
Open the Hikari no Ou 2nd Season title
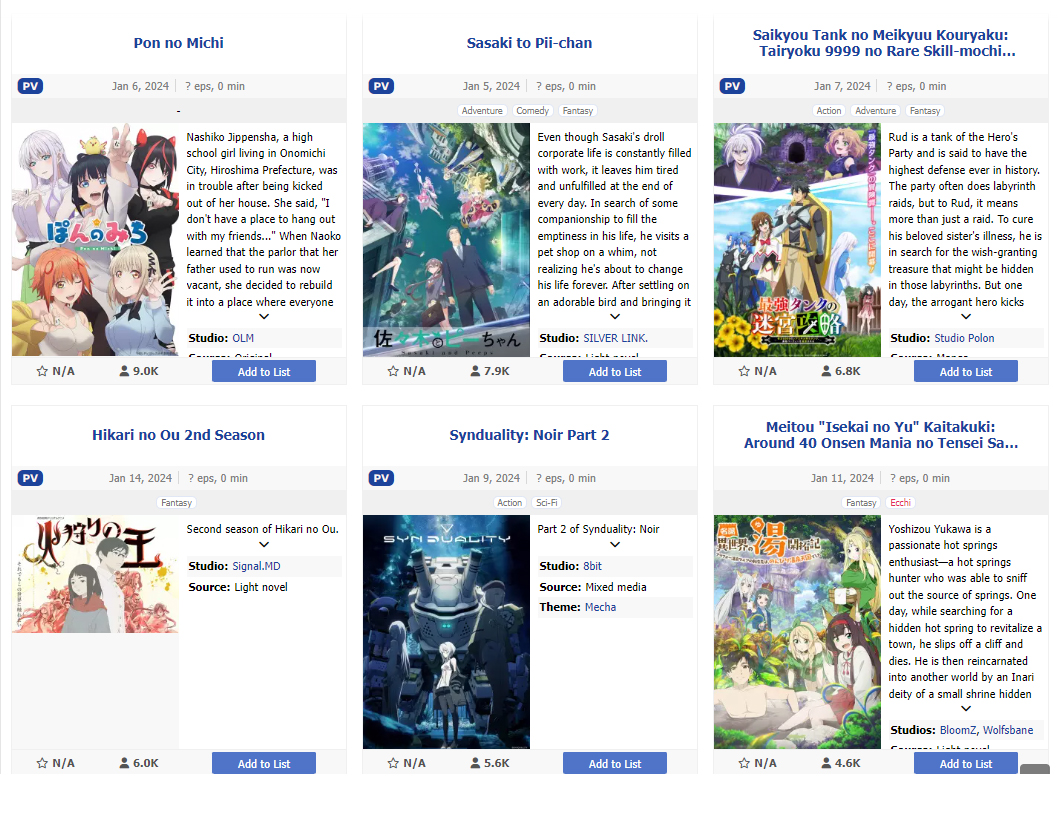178,435
